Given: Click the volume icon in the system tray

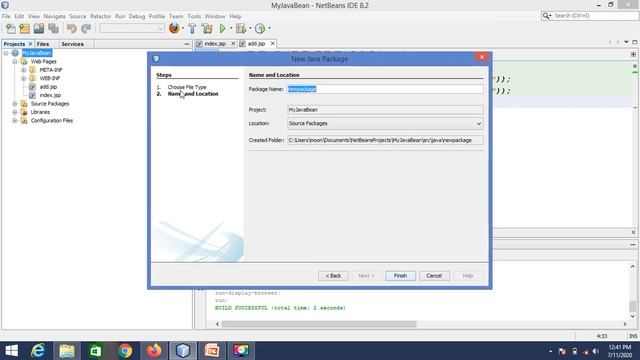Looking at the screenshot, I should tap(596, 351).
